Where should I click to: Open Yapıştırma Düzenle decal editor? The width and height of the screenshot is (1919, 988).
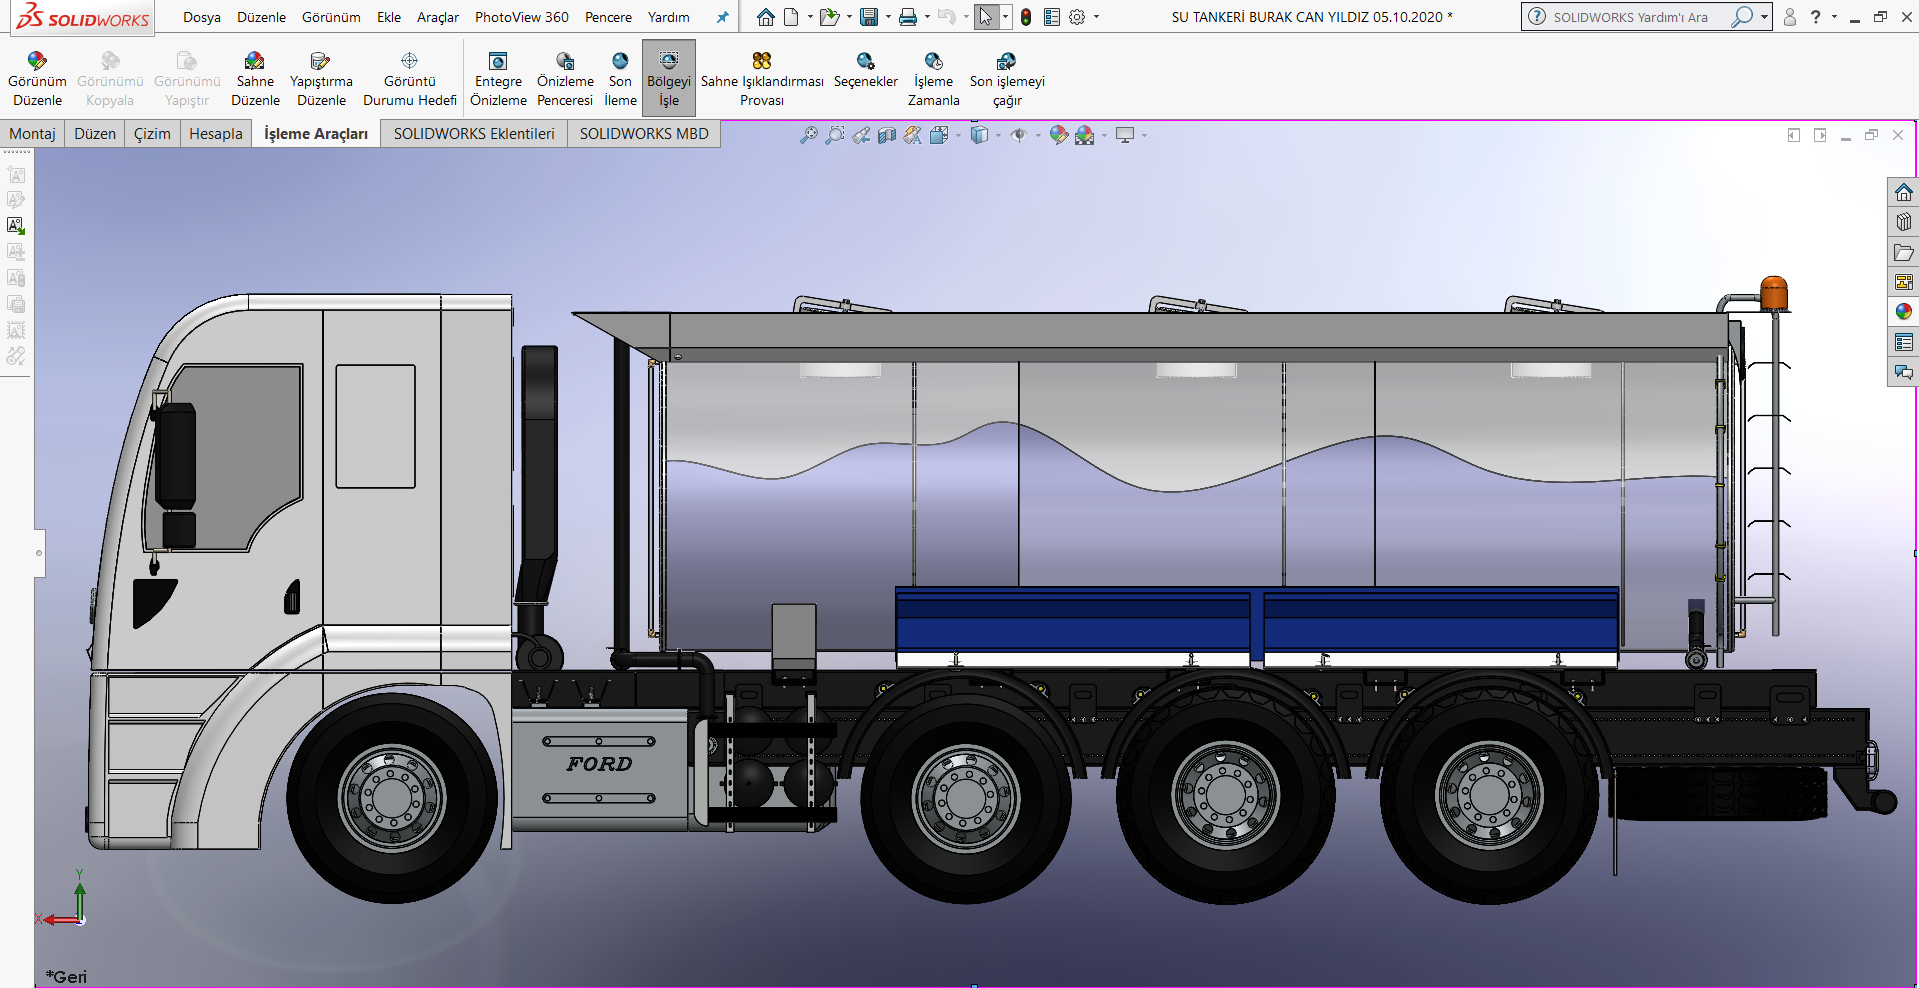(321, 79)
